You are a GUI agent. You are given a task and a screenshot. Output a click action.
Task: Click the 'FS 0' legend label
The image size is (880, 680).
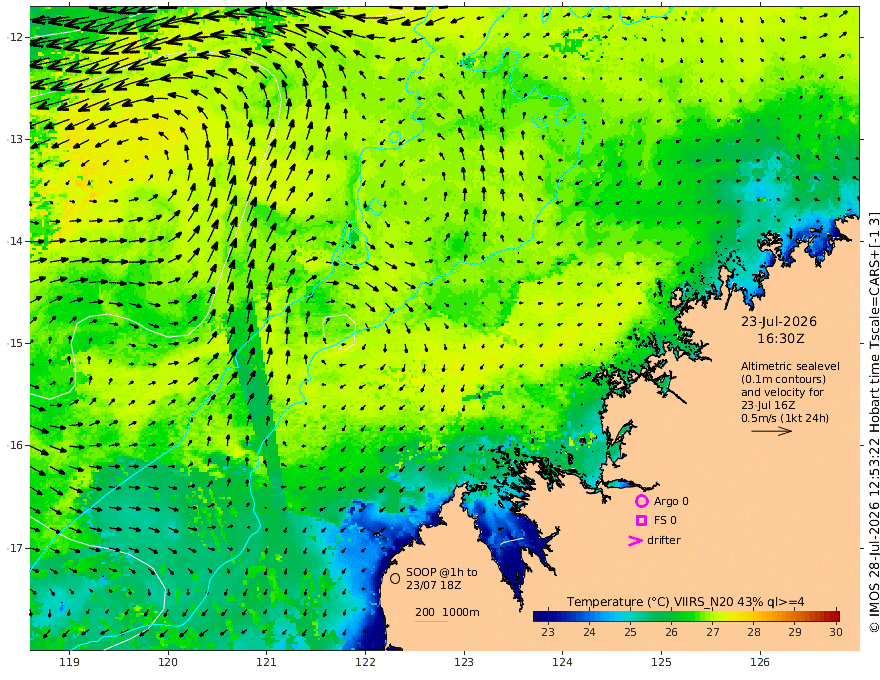pyautogui.click(x=665, y=521)
